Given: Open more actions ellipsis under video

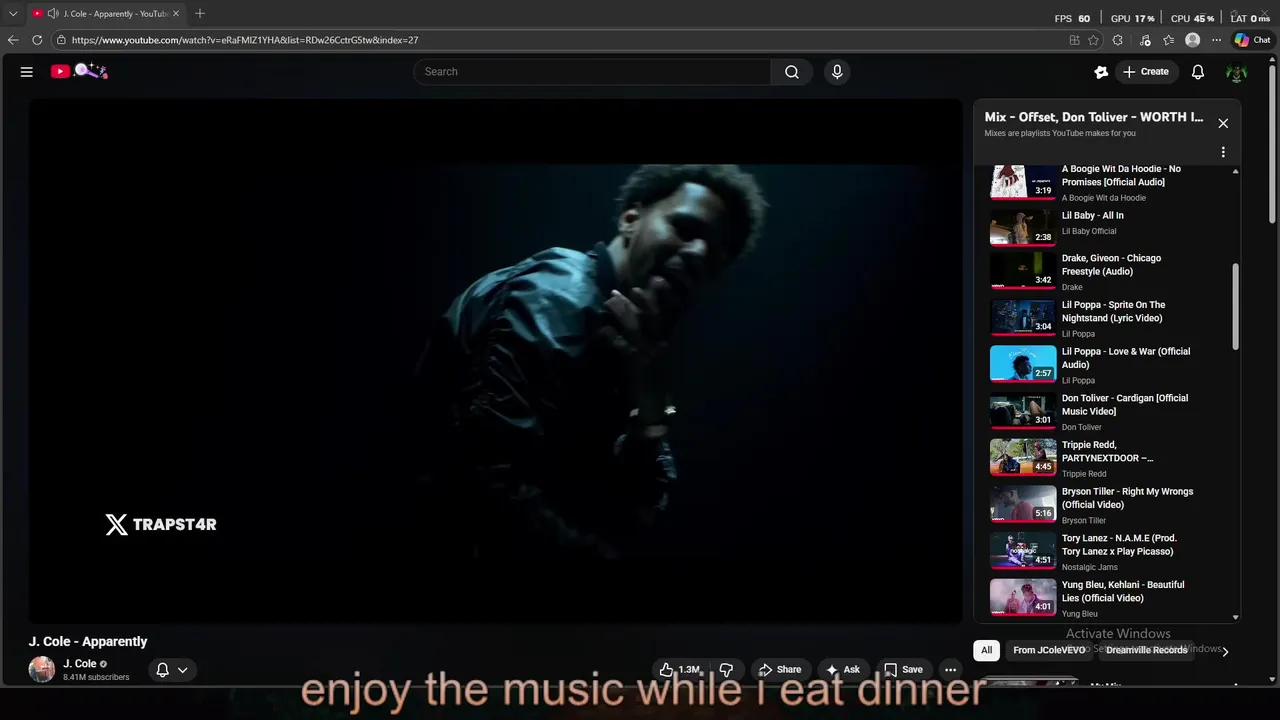Looking at the screenshot, I should (x=951, y=670).
